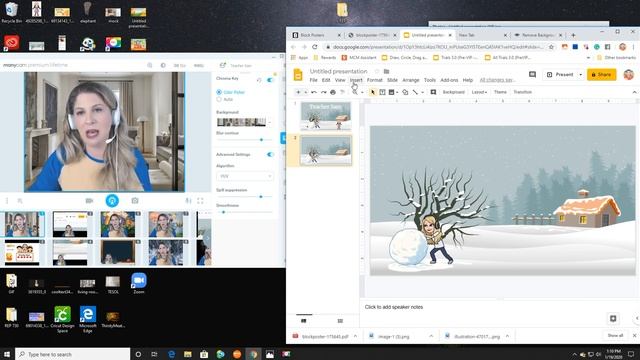Click the Explore button in Slides

(613, 318)
